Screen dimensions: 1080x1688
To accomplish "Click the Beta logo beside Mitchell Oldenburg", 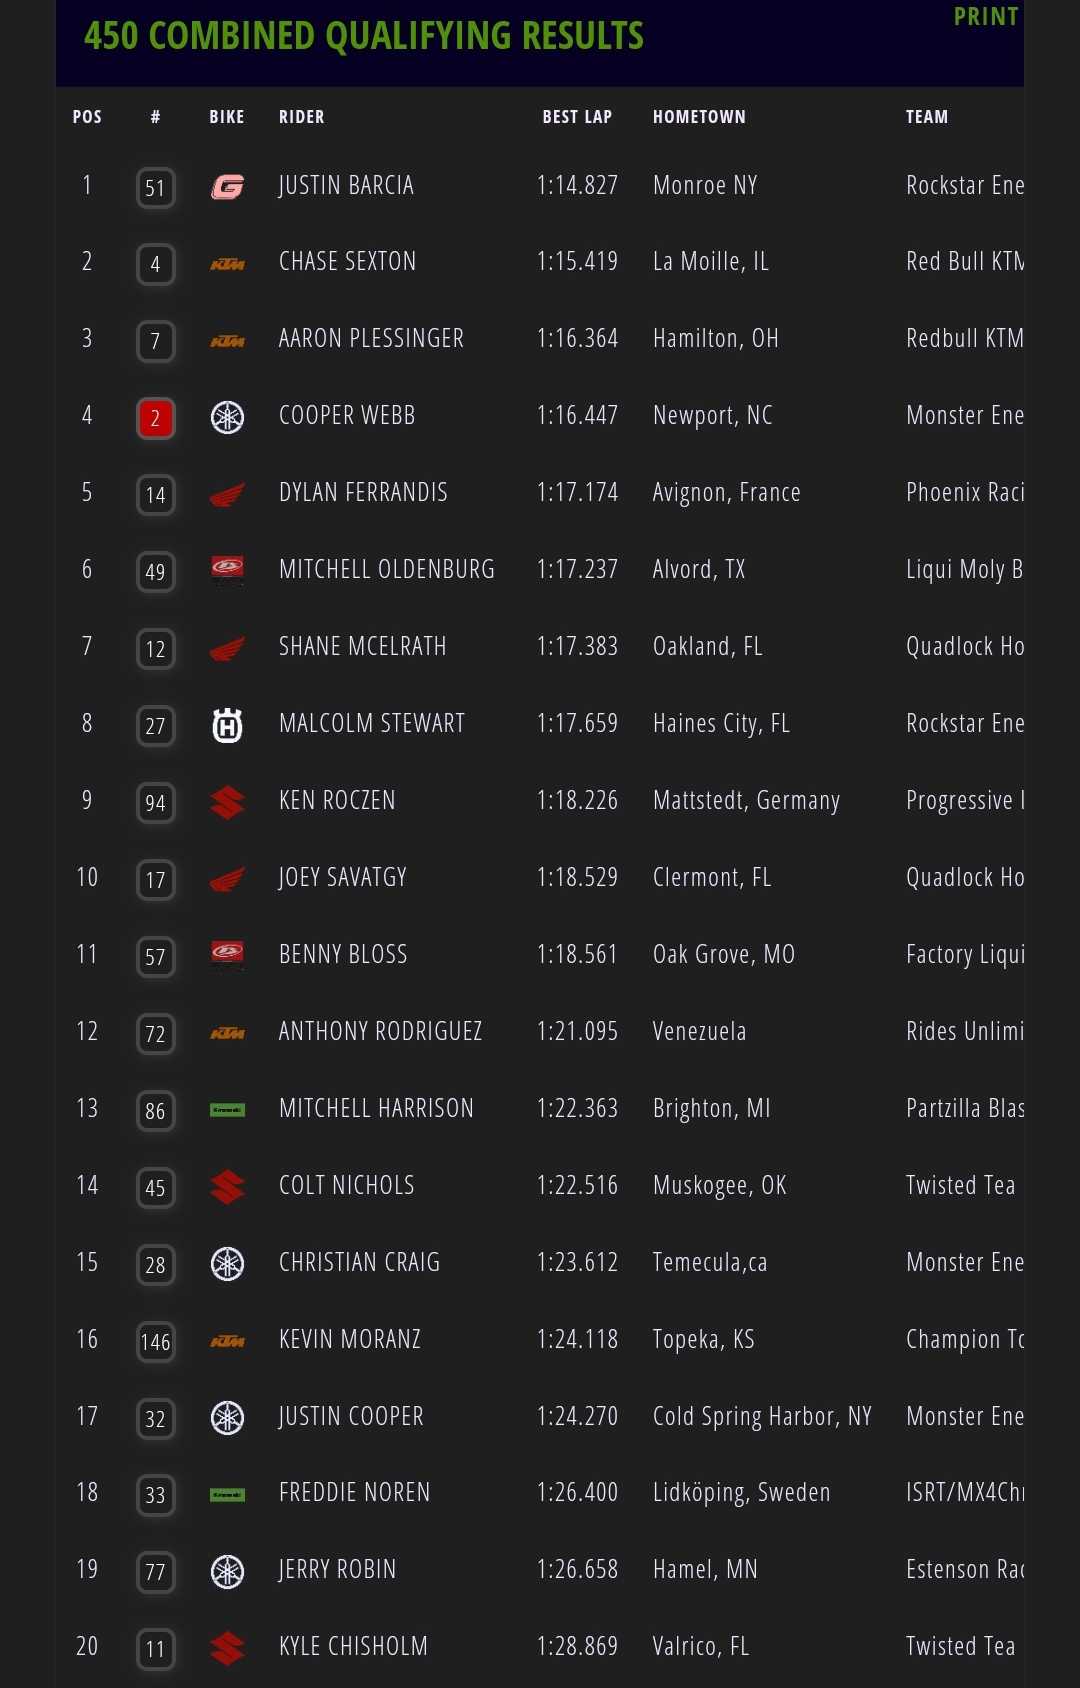I will point(227,570).
